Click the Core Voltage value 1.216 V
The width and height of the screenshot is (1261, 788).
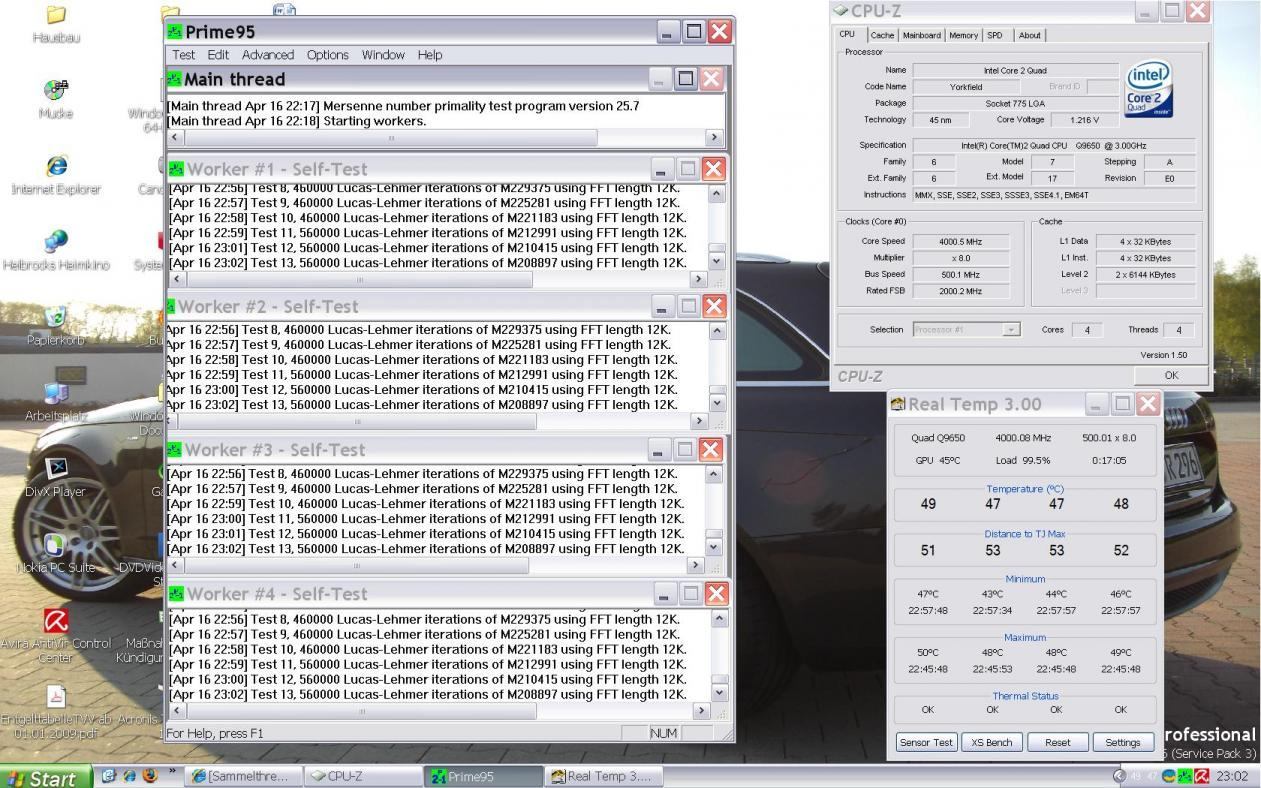(1083, 120)
